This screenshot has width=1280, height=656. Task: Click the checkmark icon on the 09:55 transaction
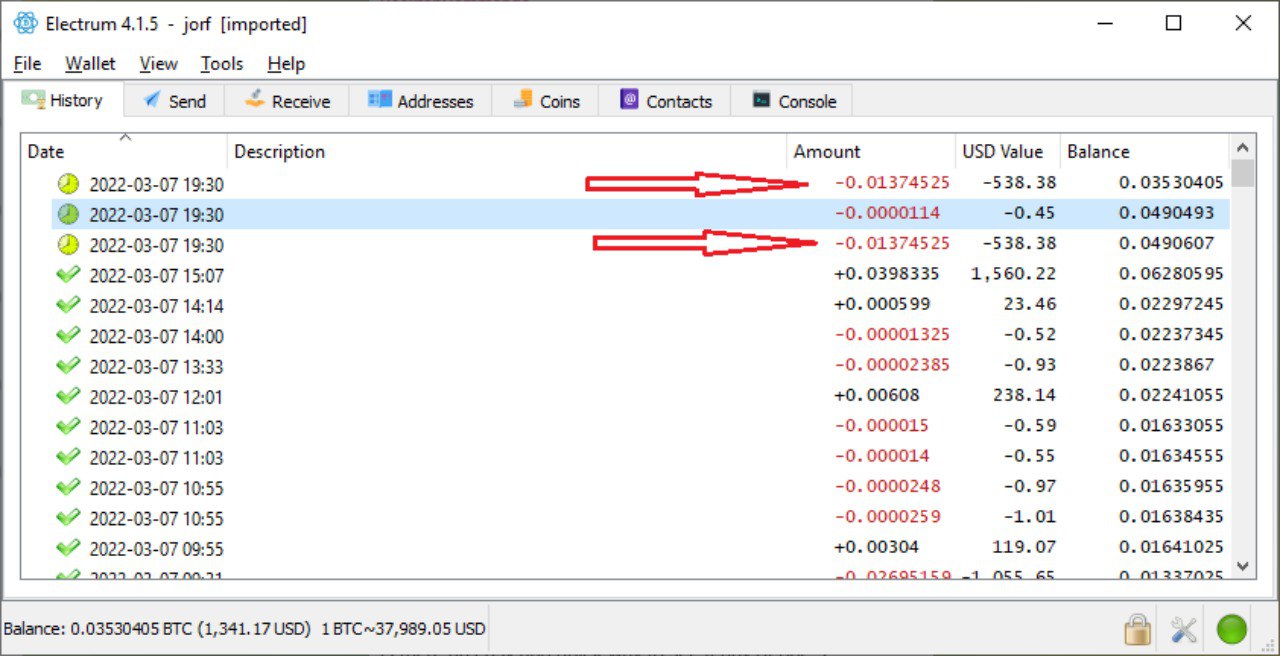click(x=68, y=548)
